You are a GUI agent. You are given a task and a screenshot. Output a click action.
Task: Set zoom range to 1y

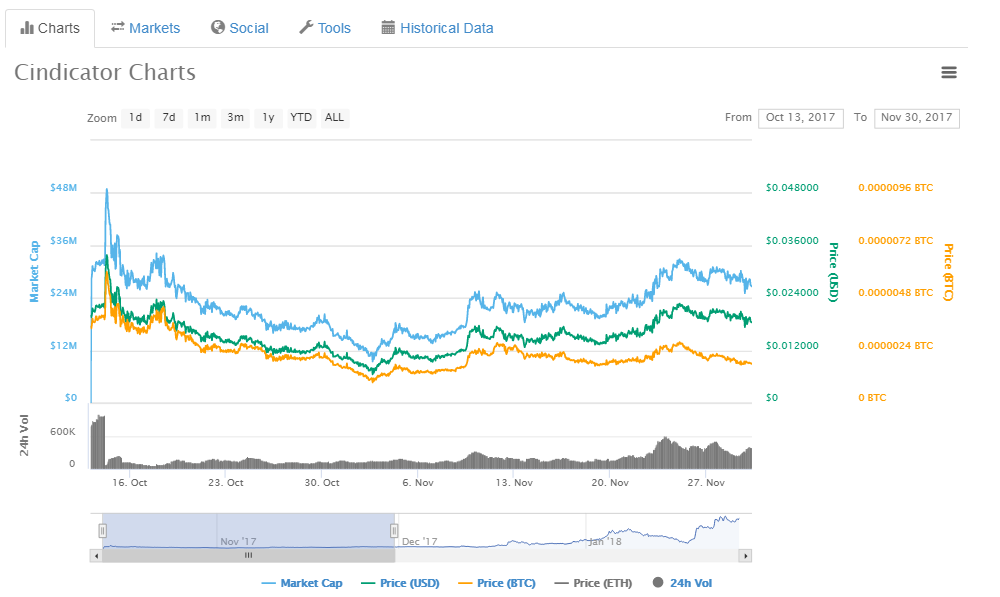click(268, 117)
